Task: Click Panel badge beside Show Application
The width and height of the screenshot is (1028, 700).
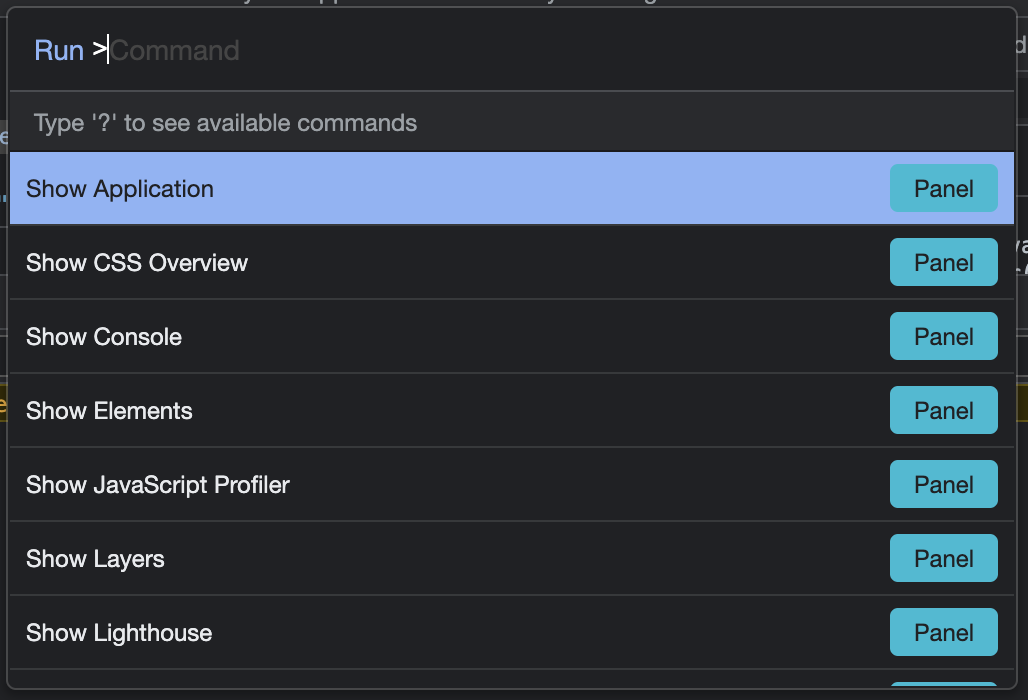Action: 943,189
